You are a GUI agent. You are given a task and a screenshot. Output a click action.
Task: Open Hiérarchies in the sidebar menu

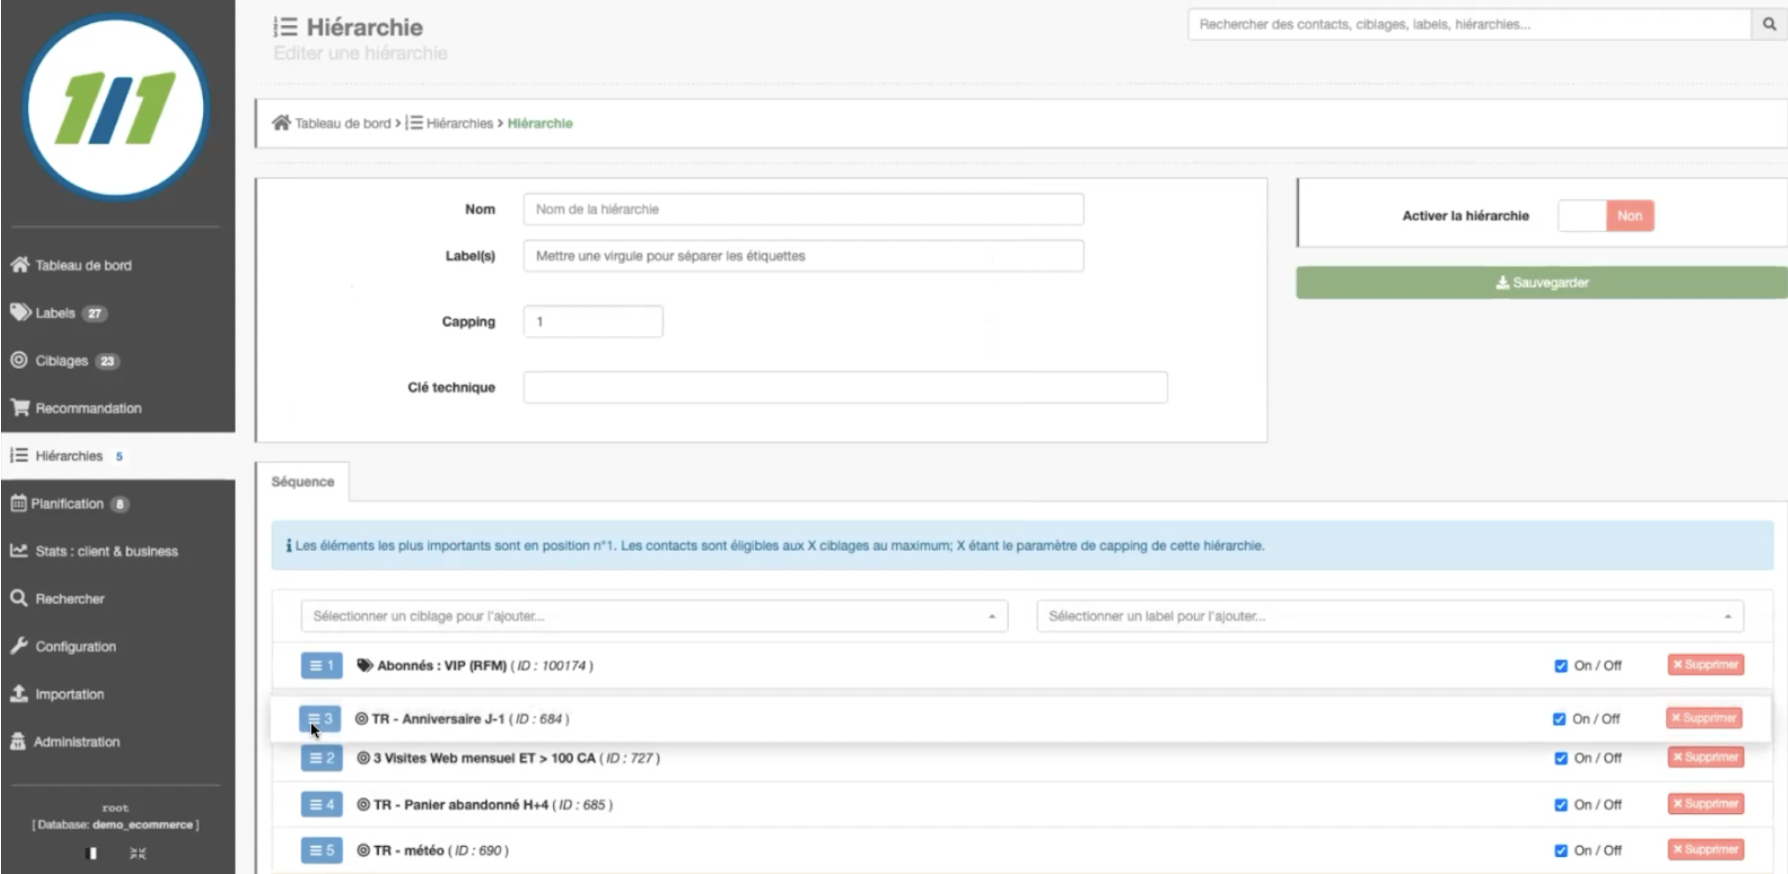[118, 456]
